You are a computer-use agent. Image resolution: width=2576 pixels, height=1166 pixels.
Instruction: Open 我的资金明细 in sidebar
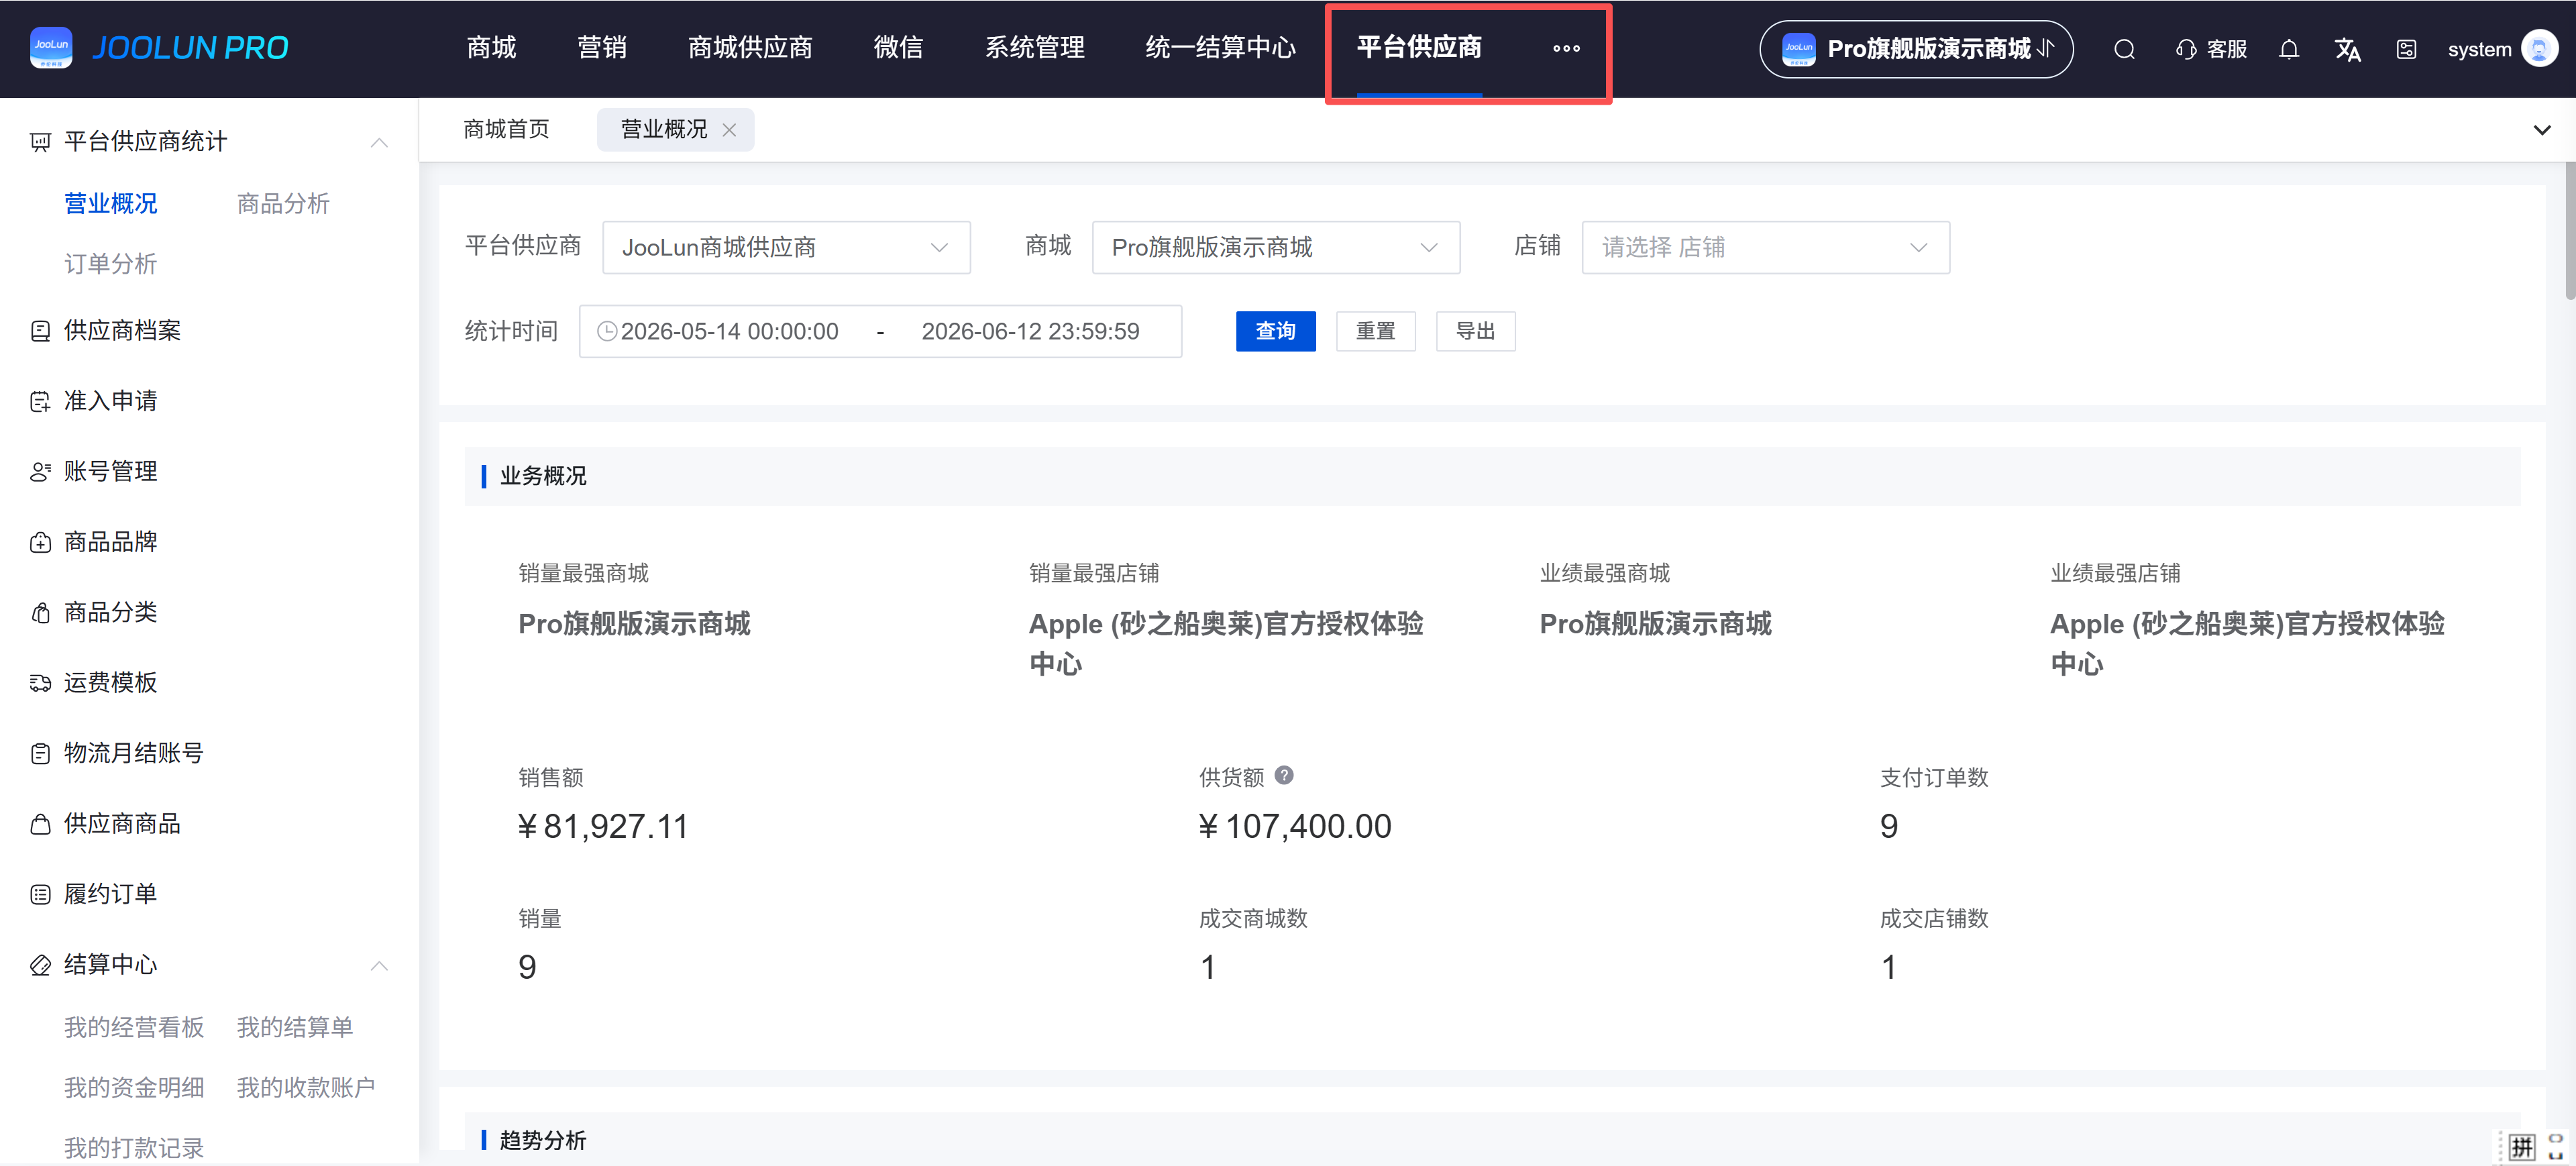[134, 1088]
